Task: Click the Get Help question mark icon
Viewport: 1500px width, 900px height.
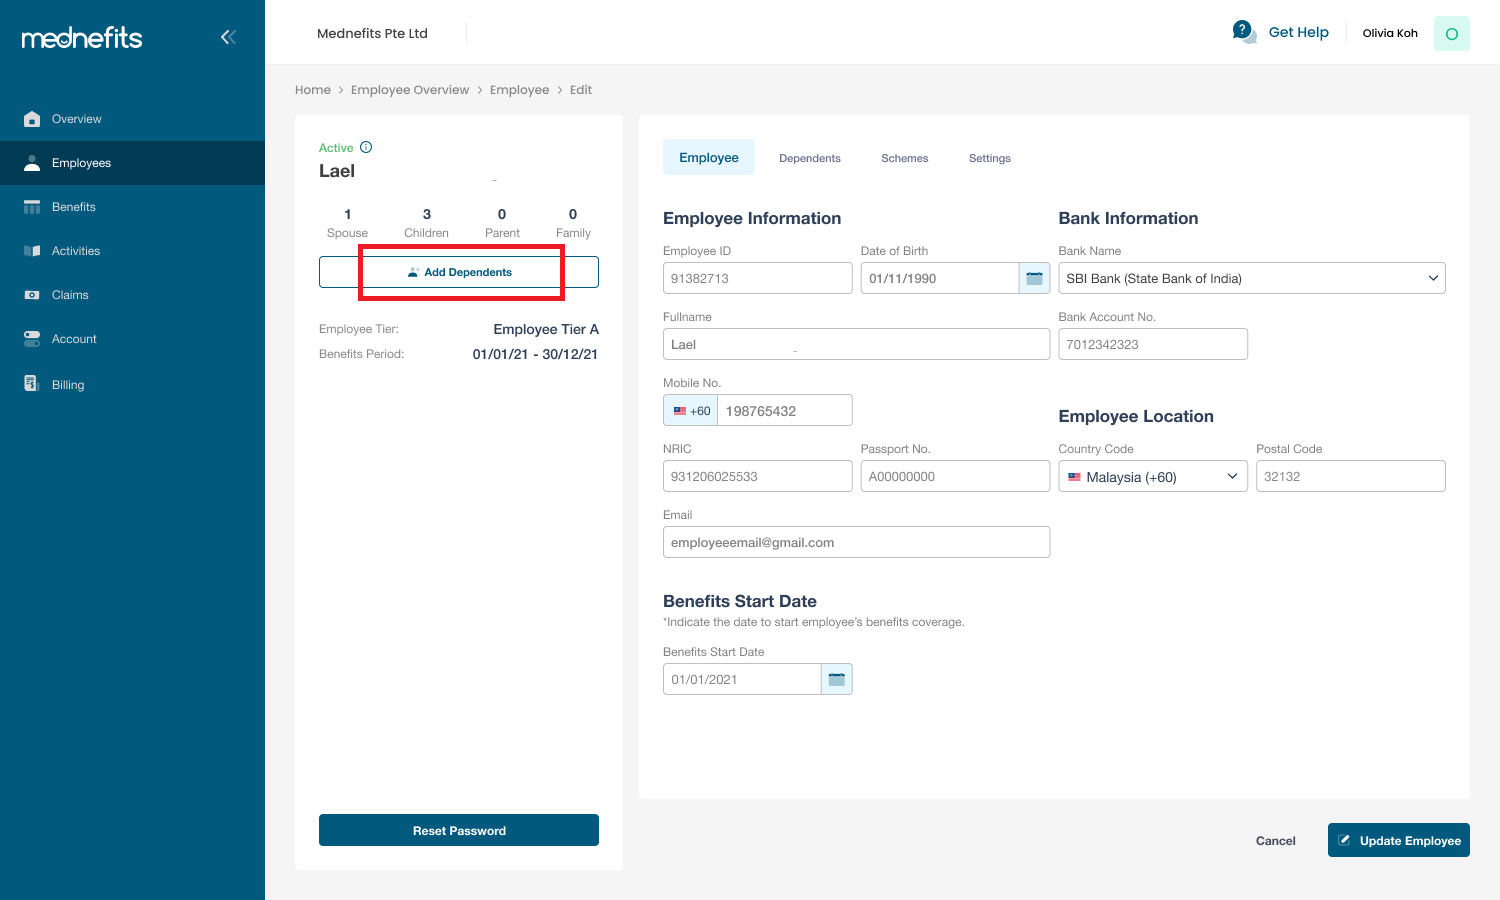Action: [1243, 31]
